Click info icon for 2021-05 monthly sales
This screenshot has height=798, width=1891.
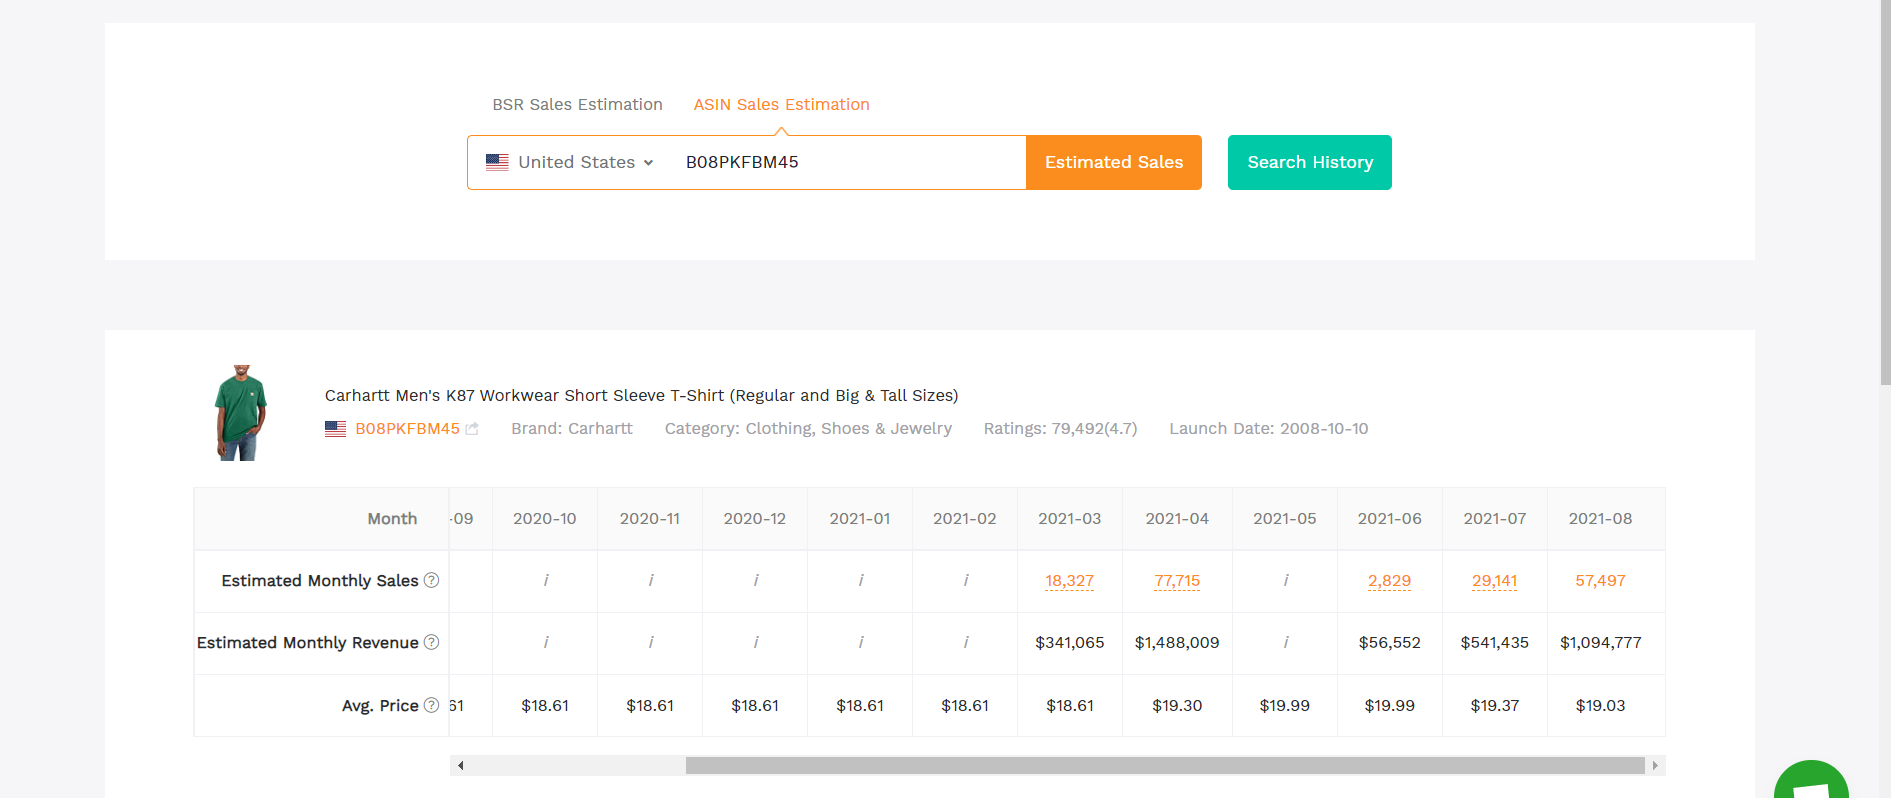coord(1286,580)
